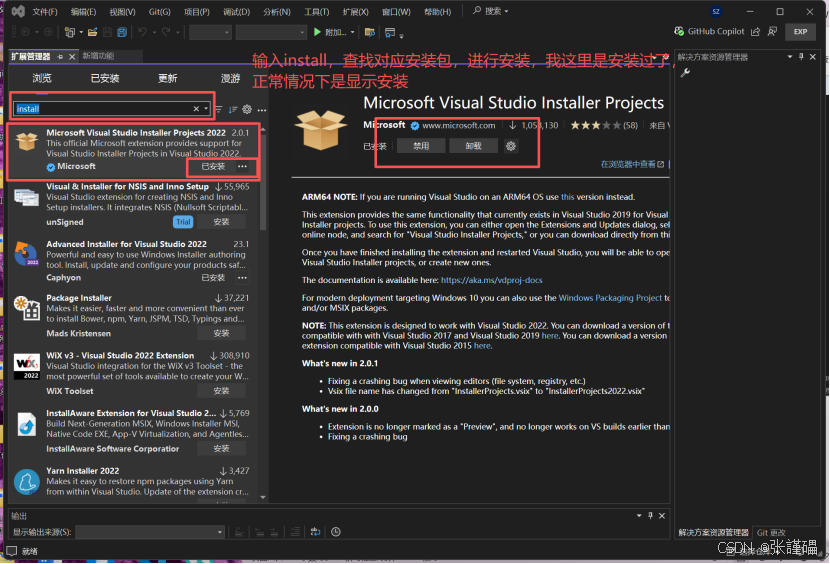Switch to the Git 更改 bottom tab
Viewport: 830px width, 564px height.
[x=771, y=532]
